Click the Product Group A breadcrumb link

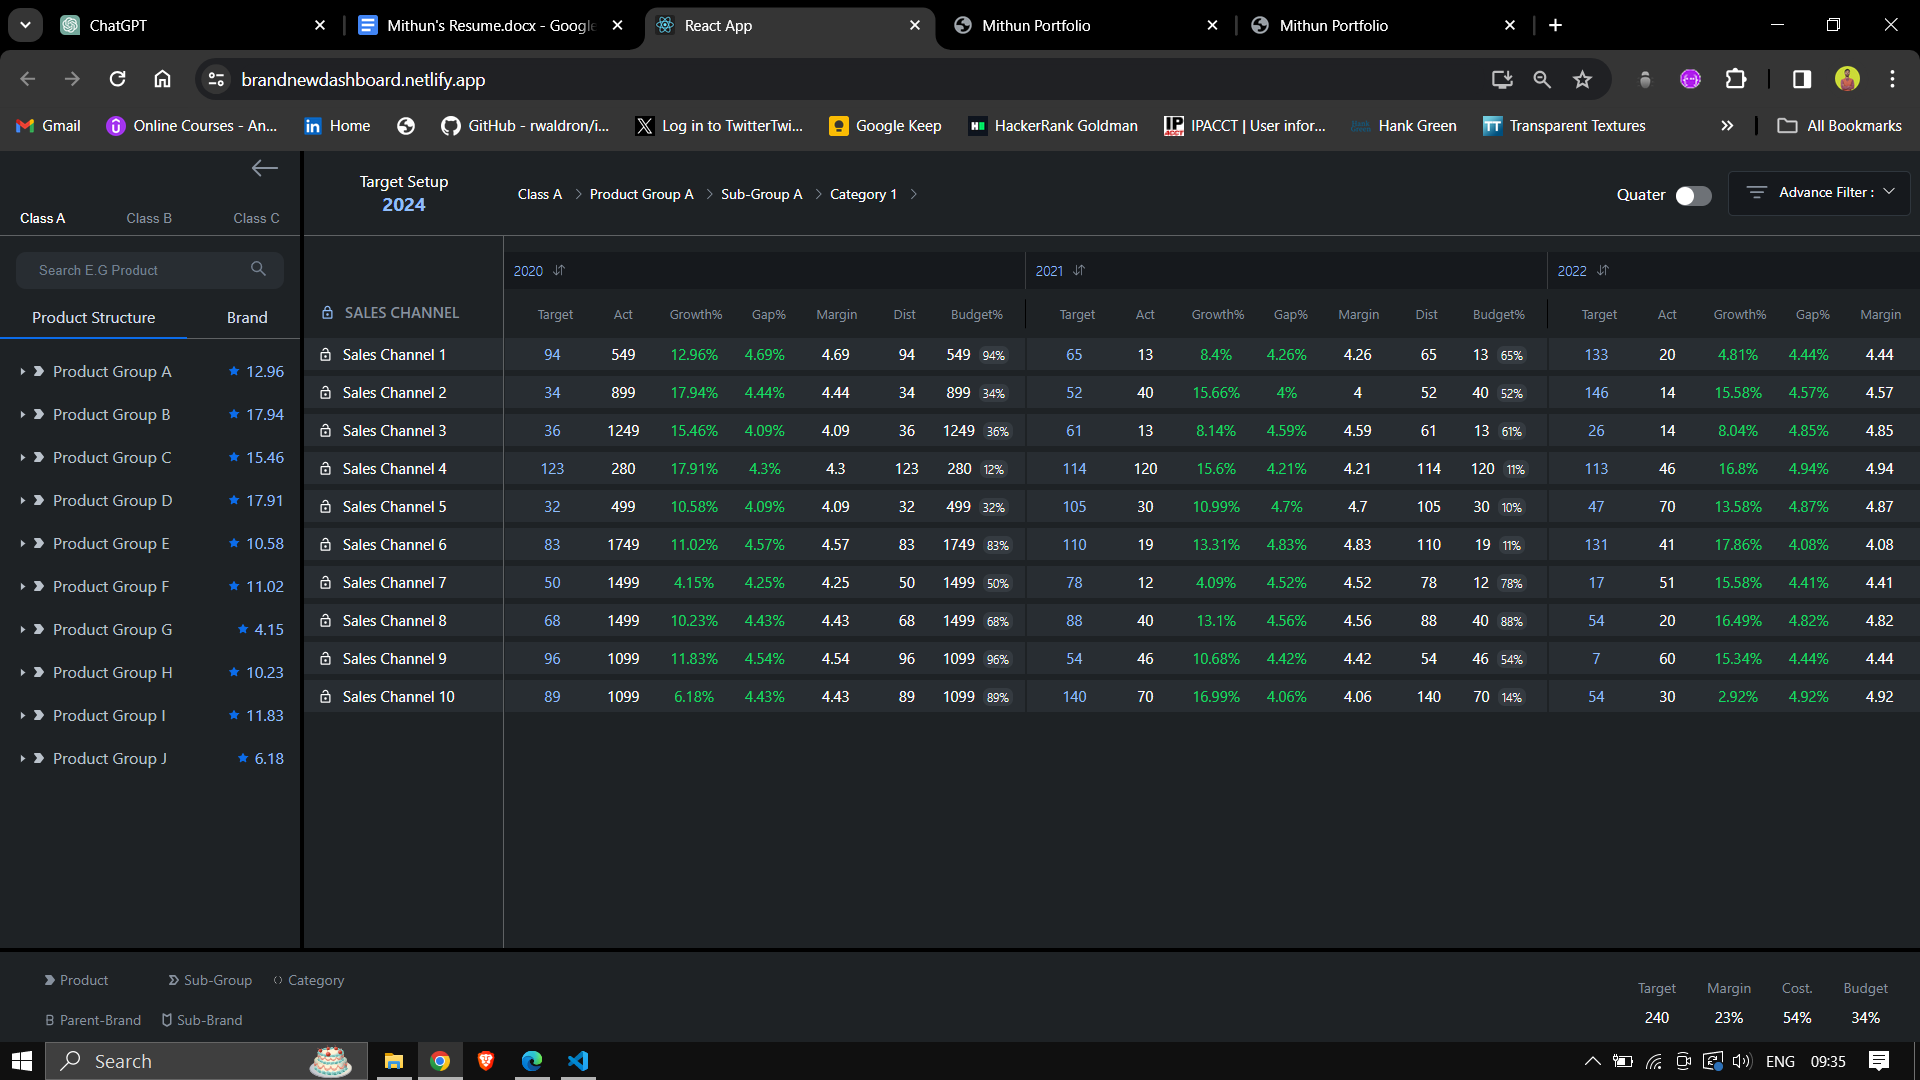[641, 194]
